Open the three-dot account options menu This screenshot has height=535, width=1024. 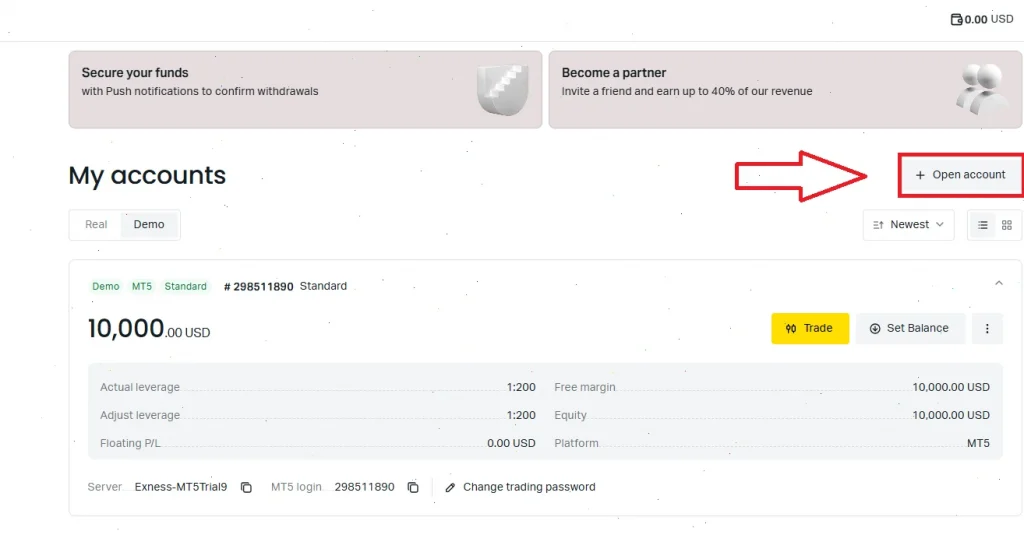click(x=987, y=329)
